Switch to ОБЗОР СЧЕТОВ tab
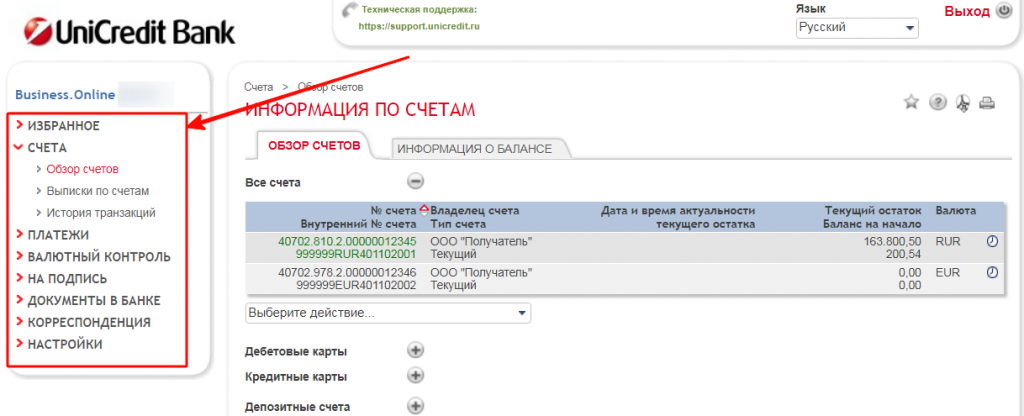The height and width of the screenshot is (416, 1024). [314, 146]
